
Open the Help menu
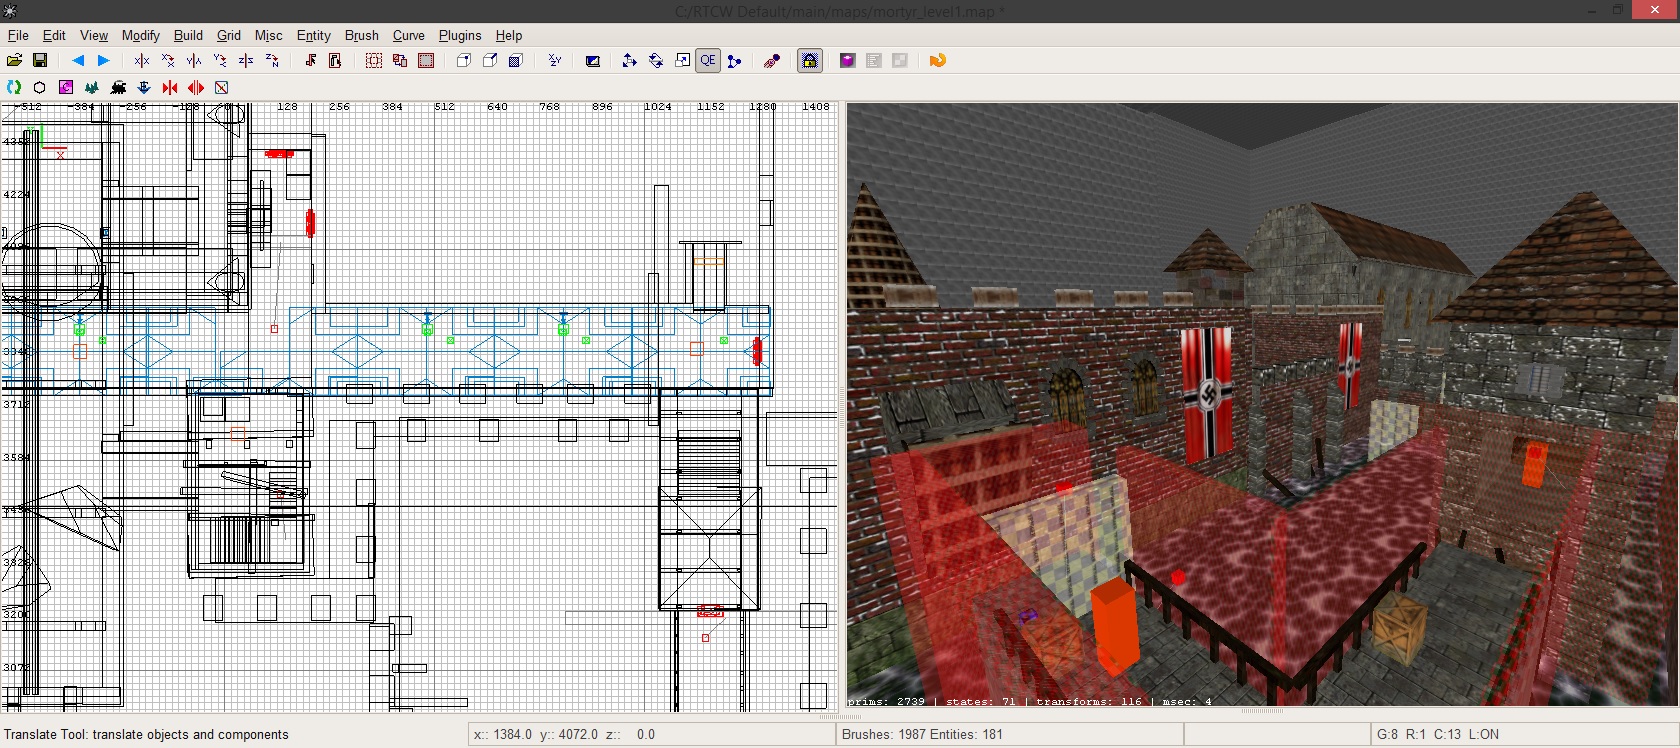pos(509,35)
